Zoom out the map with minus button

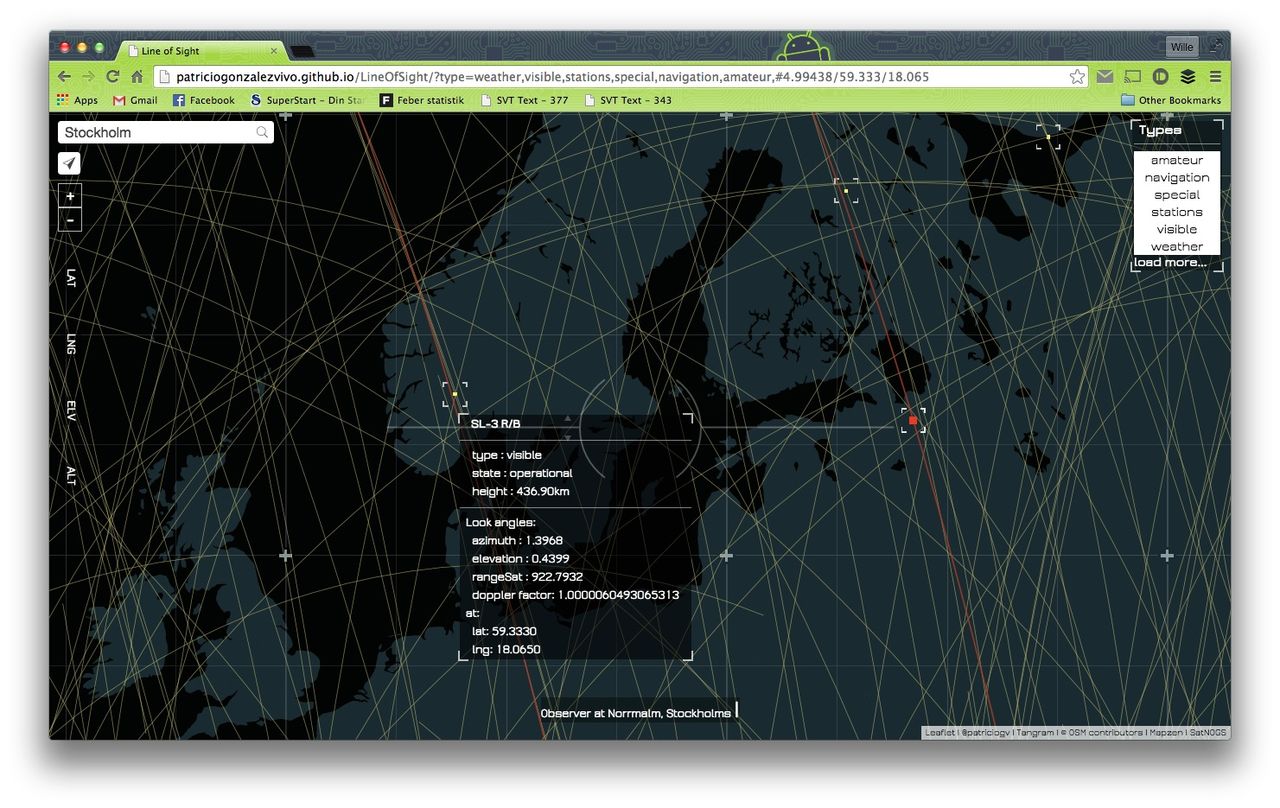click(70, 220)
